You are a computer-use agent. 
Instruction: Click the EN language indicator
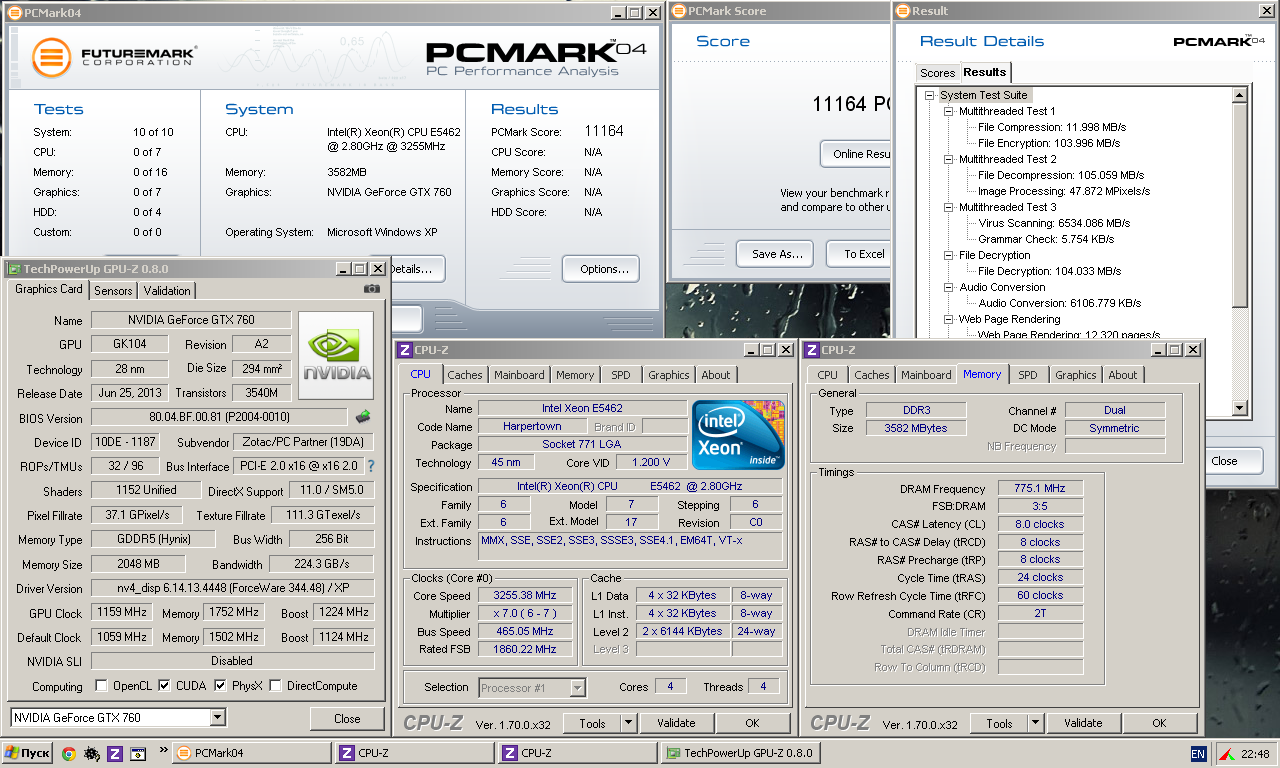tap(1198, 753)
